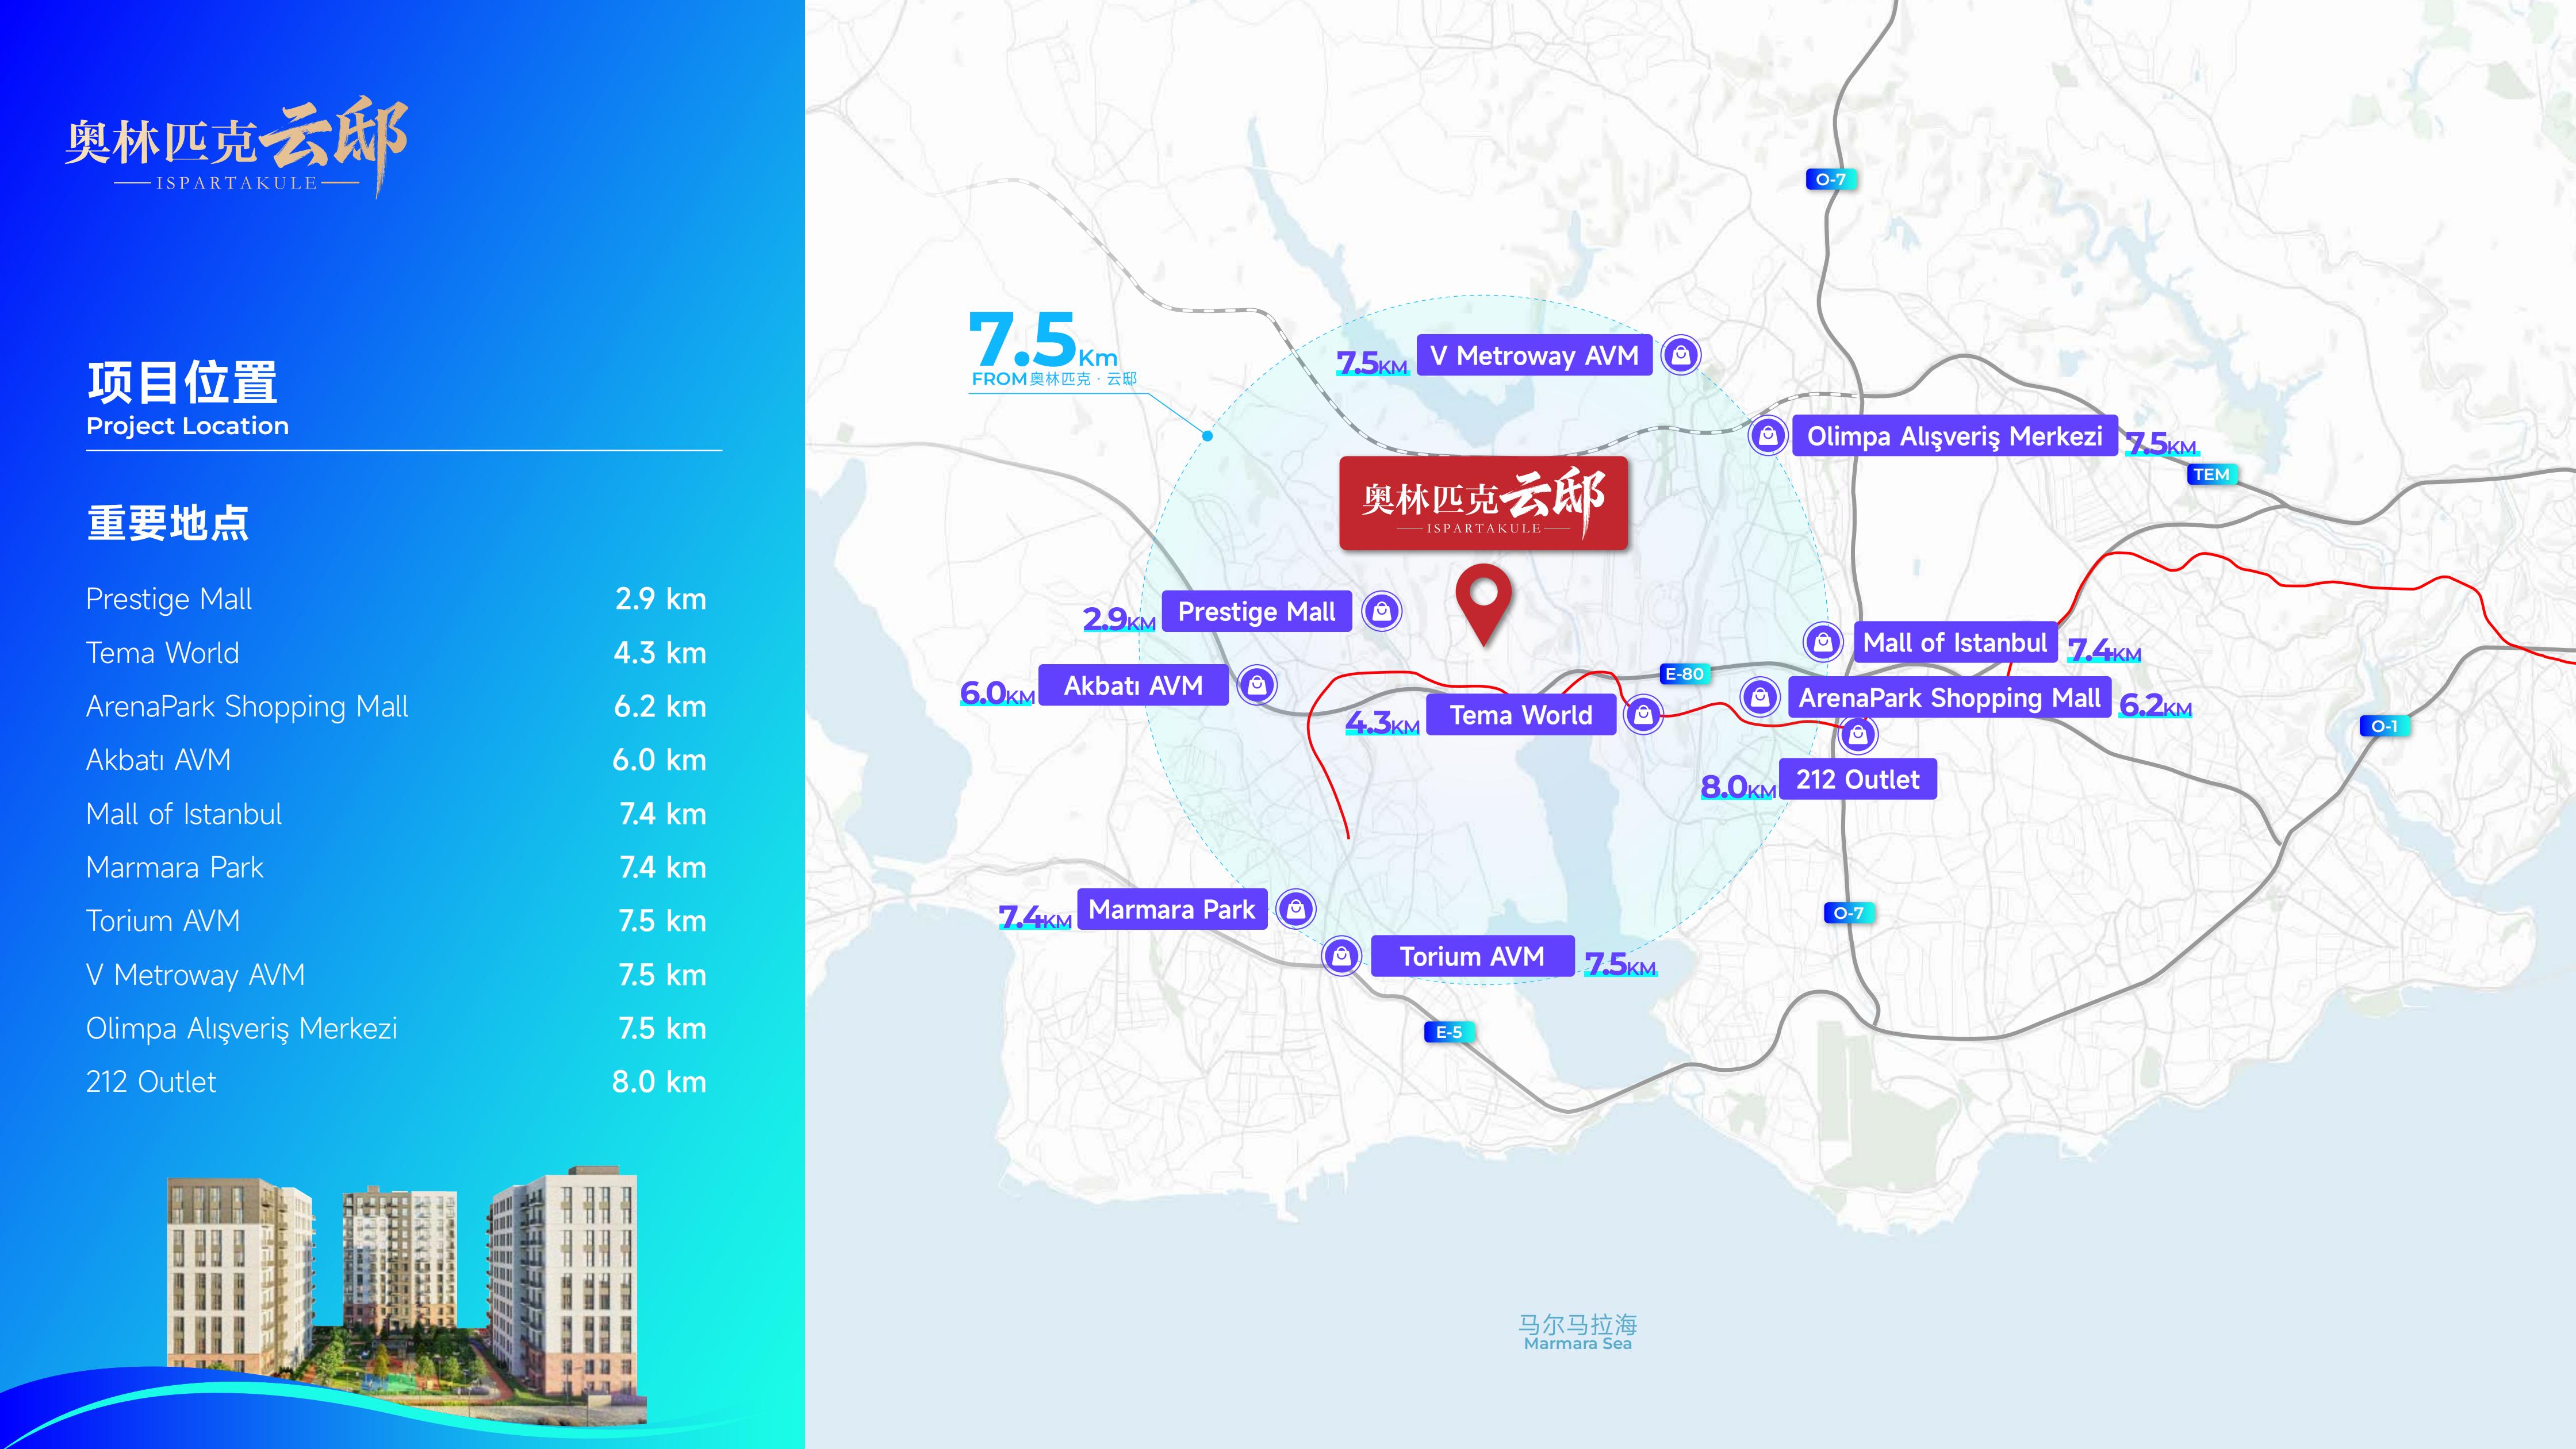Select the Marmara Park map label
The height and width of the screenshot is (1449, 2576).
[1172, 909]
